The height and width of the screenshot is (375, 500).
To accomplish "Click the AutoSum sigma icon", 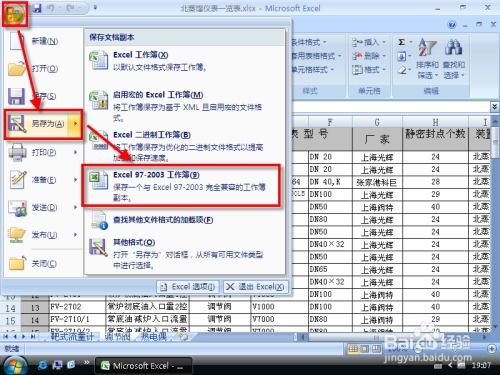I will pos(402,42).
